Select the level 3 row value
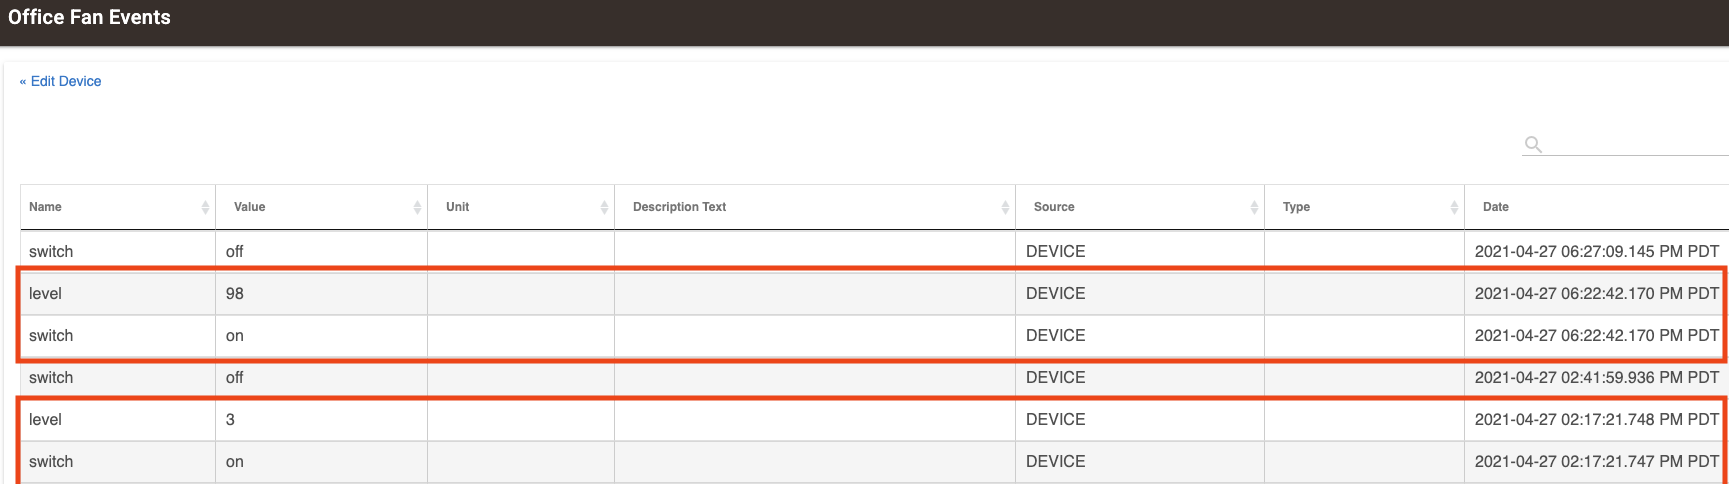Image resolution: width=1729 pixels, height=484 pixels. pos(230,419)
